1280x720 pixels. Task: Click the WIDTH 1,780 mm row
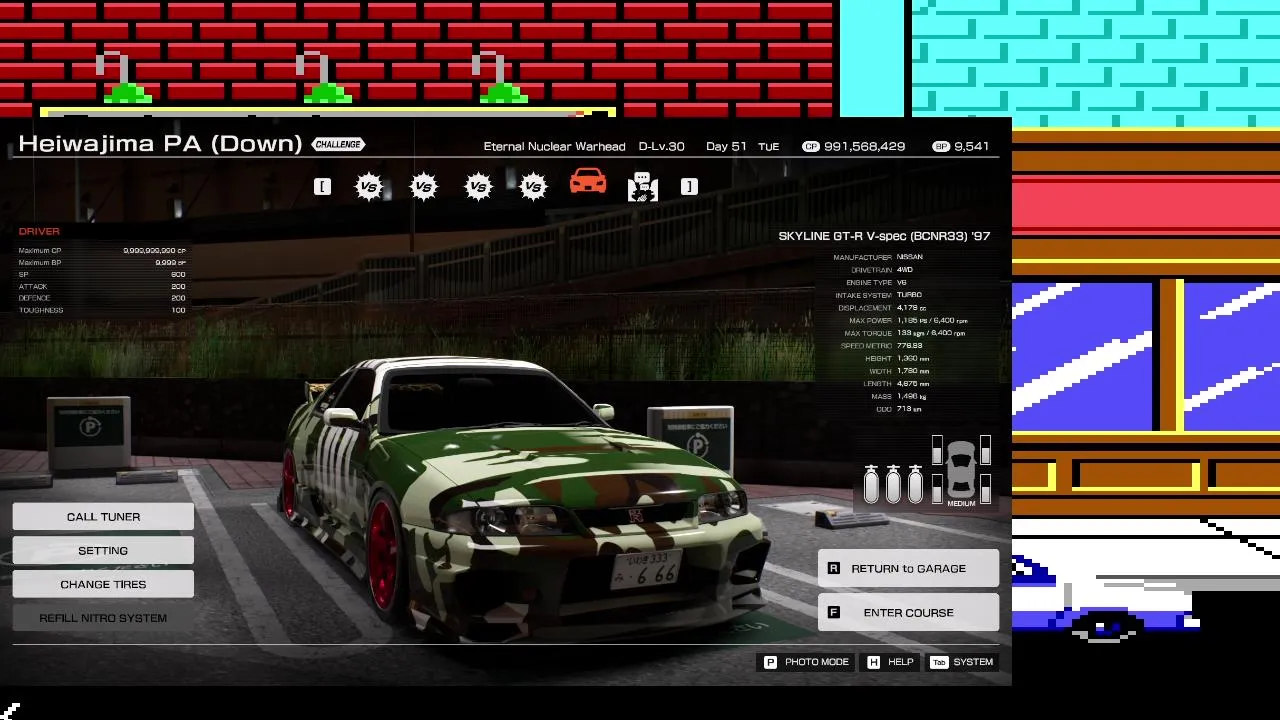(900, 371)
